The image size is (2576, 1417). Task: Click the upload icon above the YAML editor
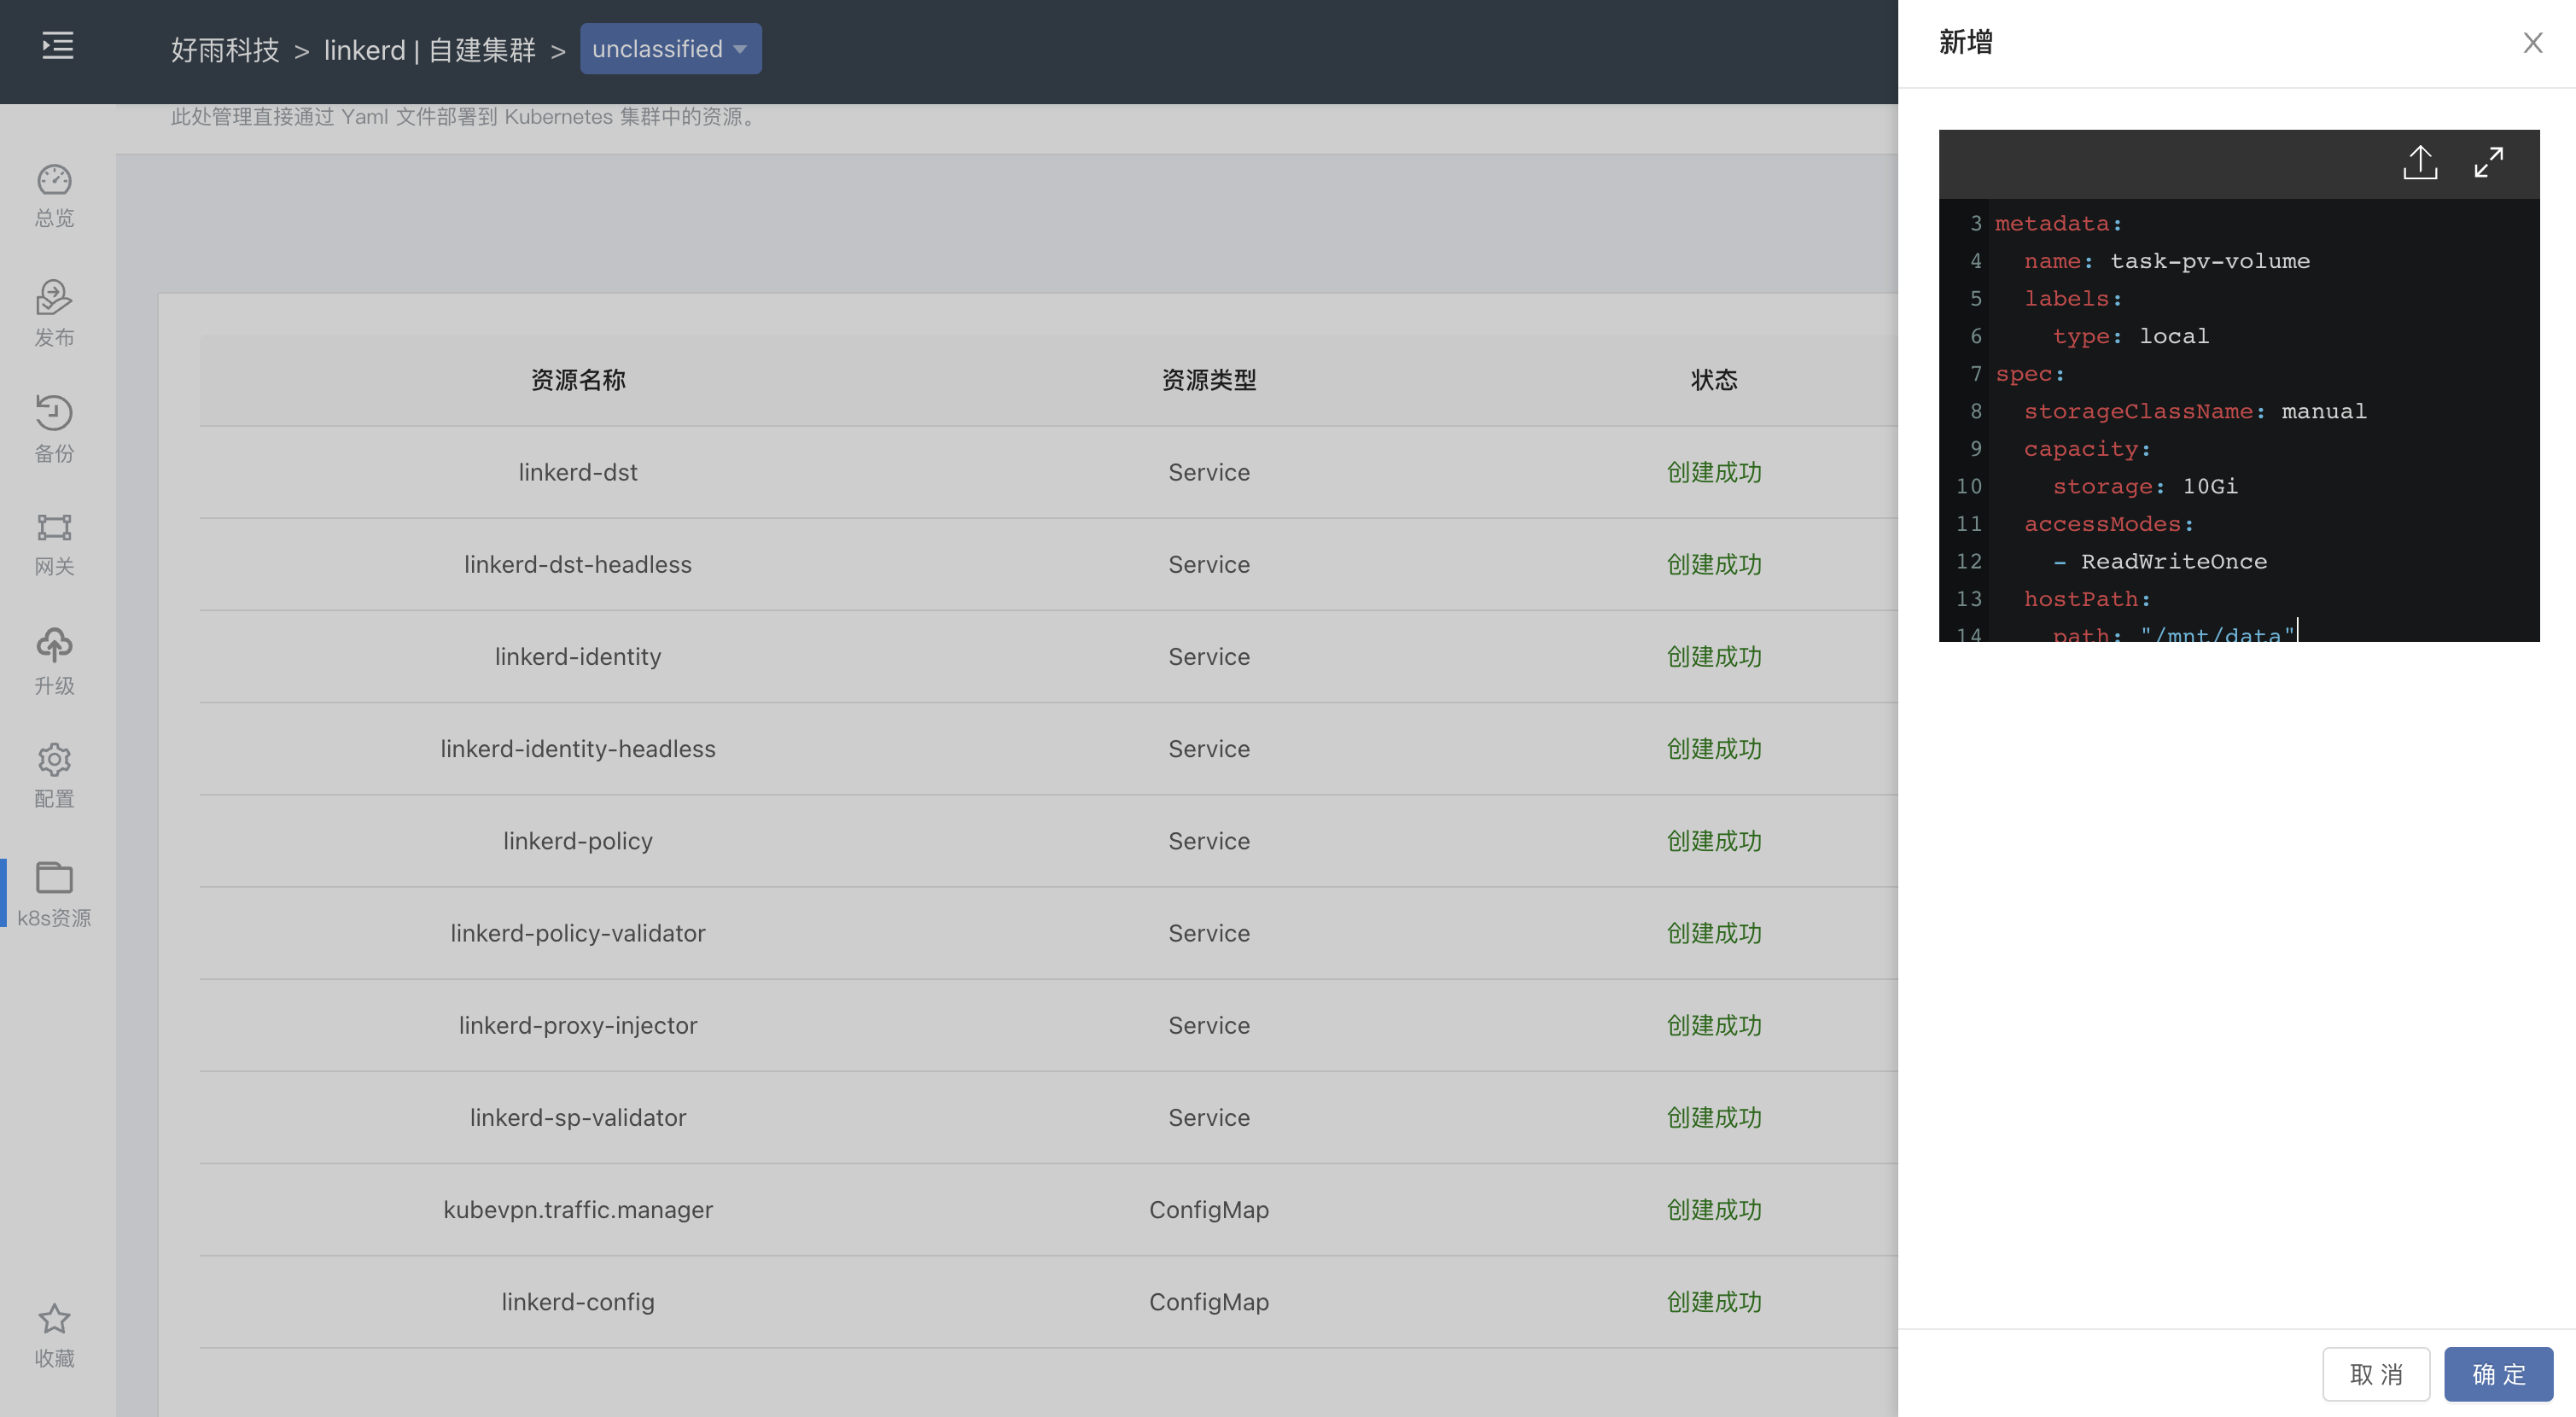(2420, 161)
